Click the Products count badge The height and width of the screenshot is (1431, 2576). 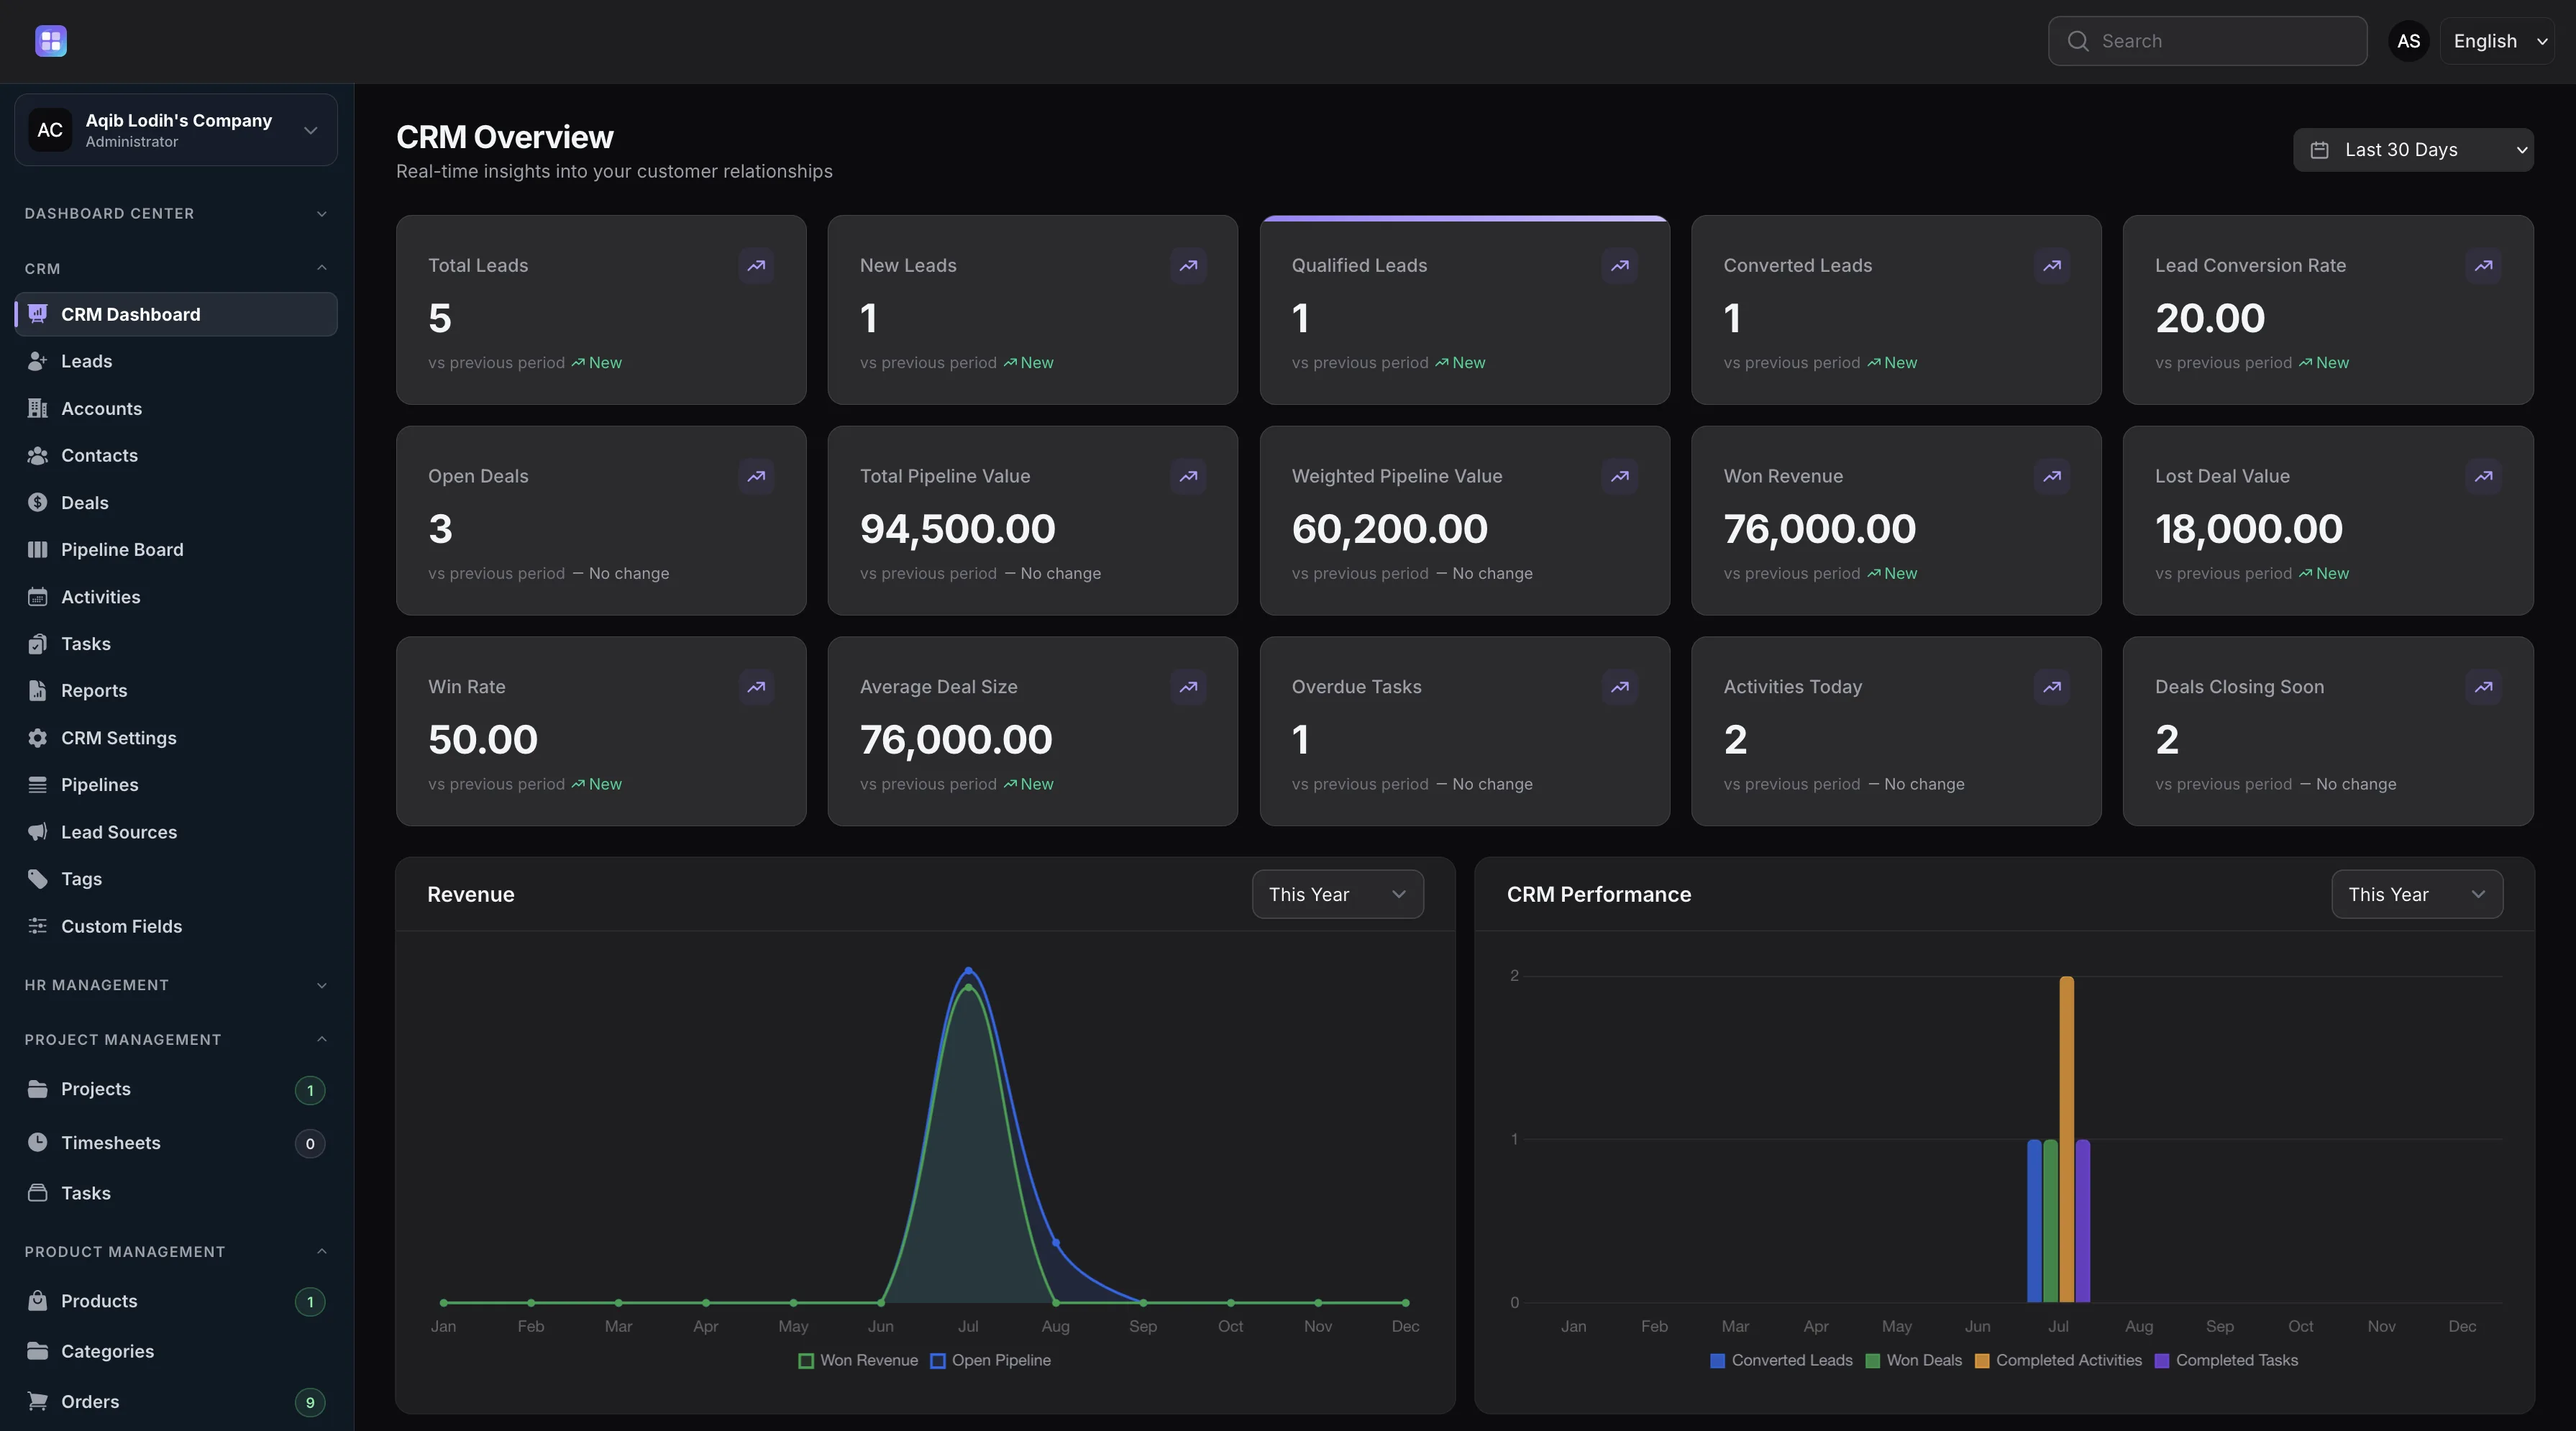tap(310, 1302)
